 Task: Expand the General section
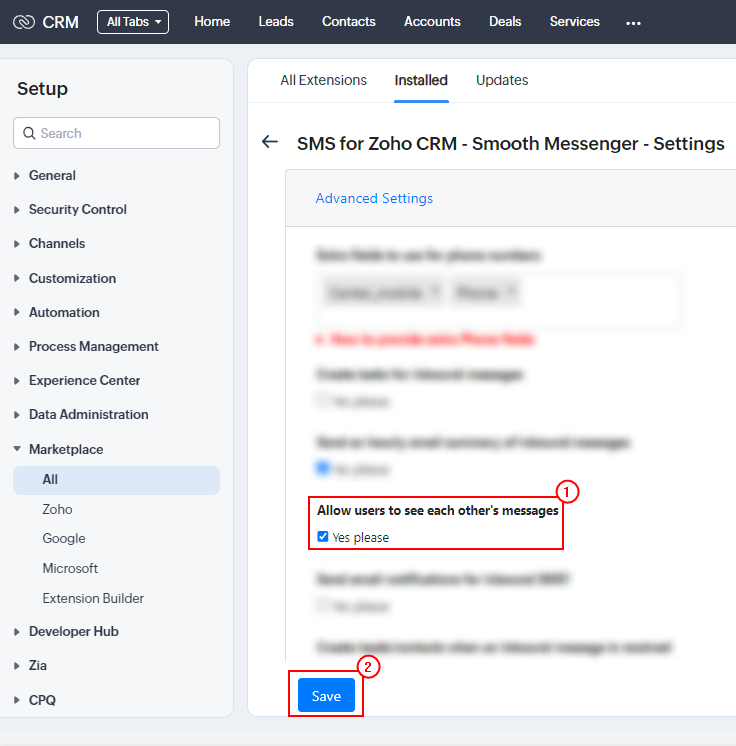52,176
